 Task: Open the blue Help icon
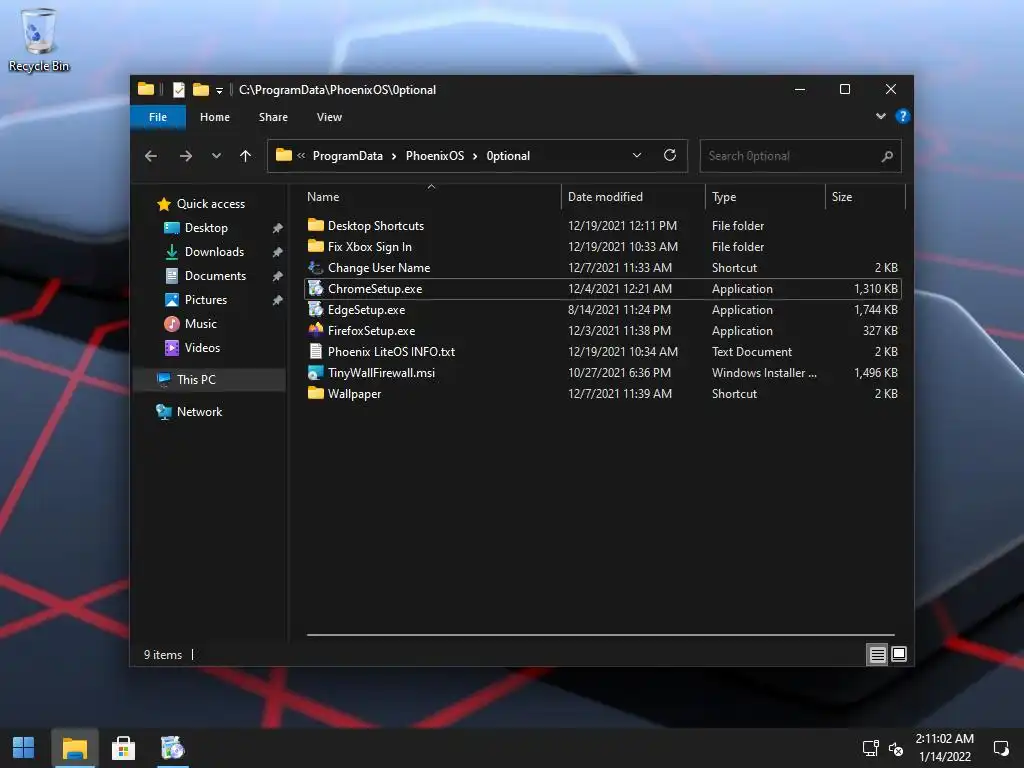click(903, 116)
